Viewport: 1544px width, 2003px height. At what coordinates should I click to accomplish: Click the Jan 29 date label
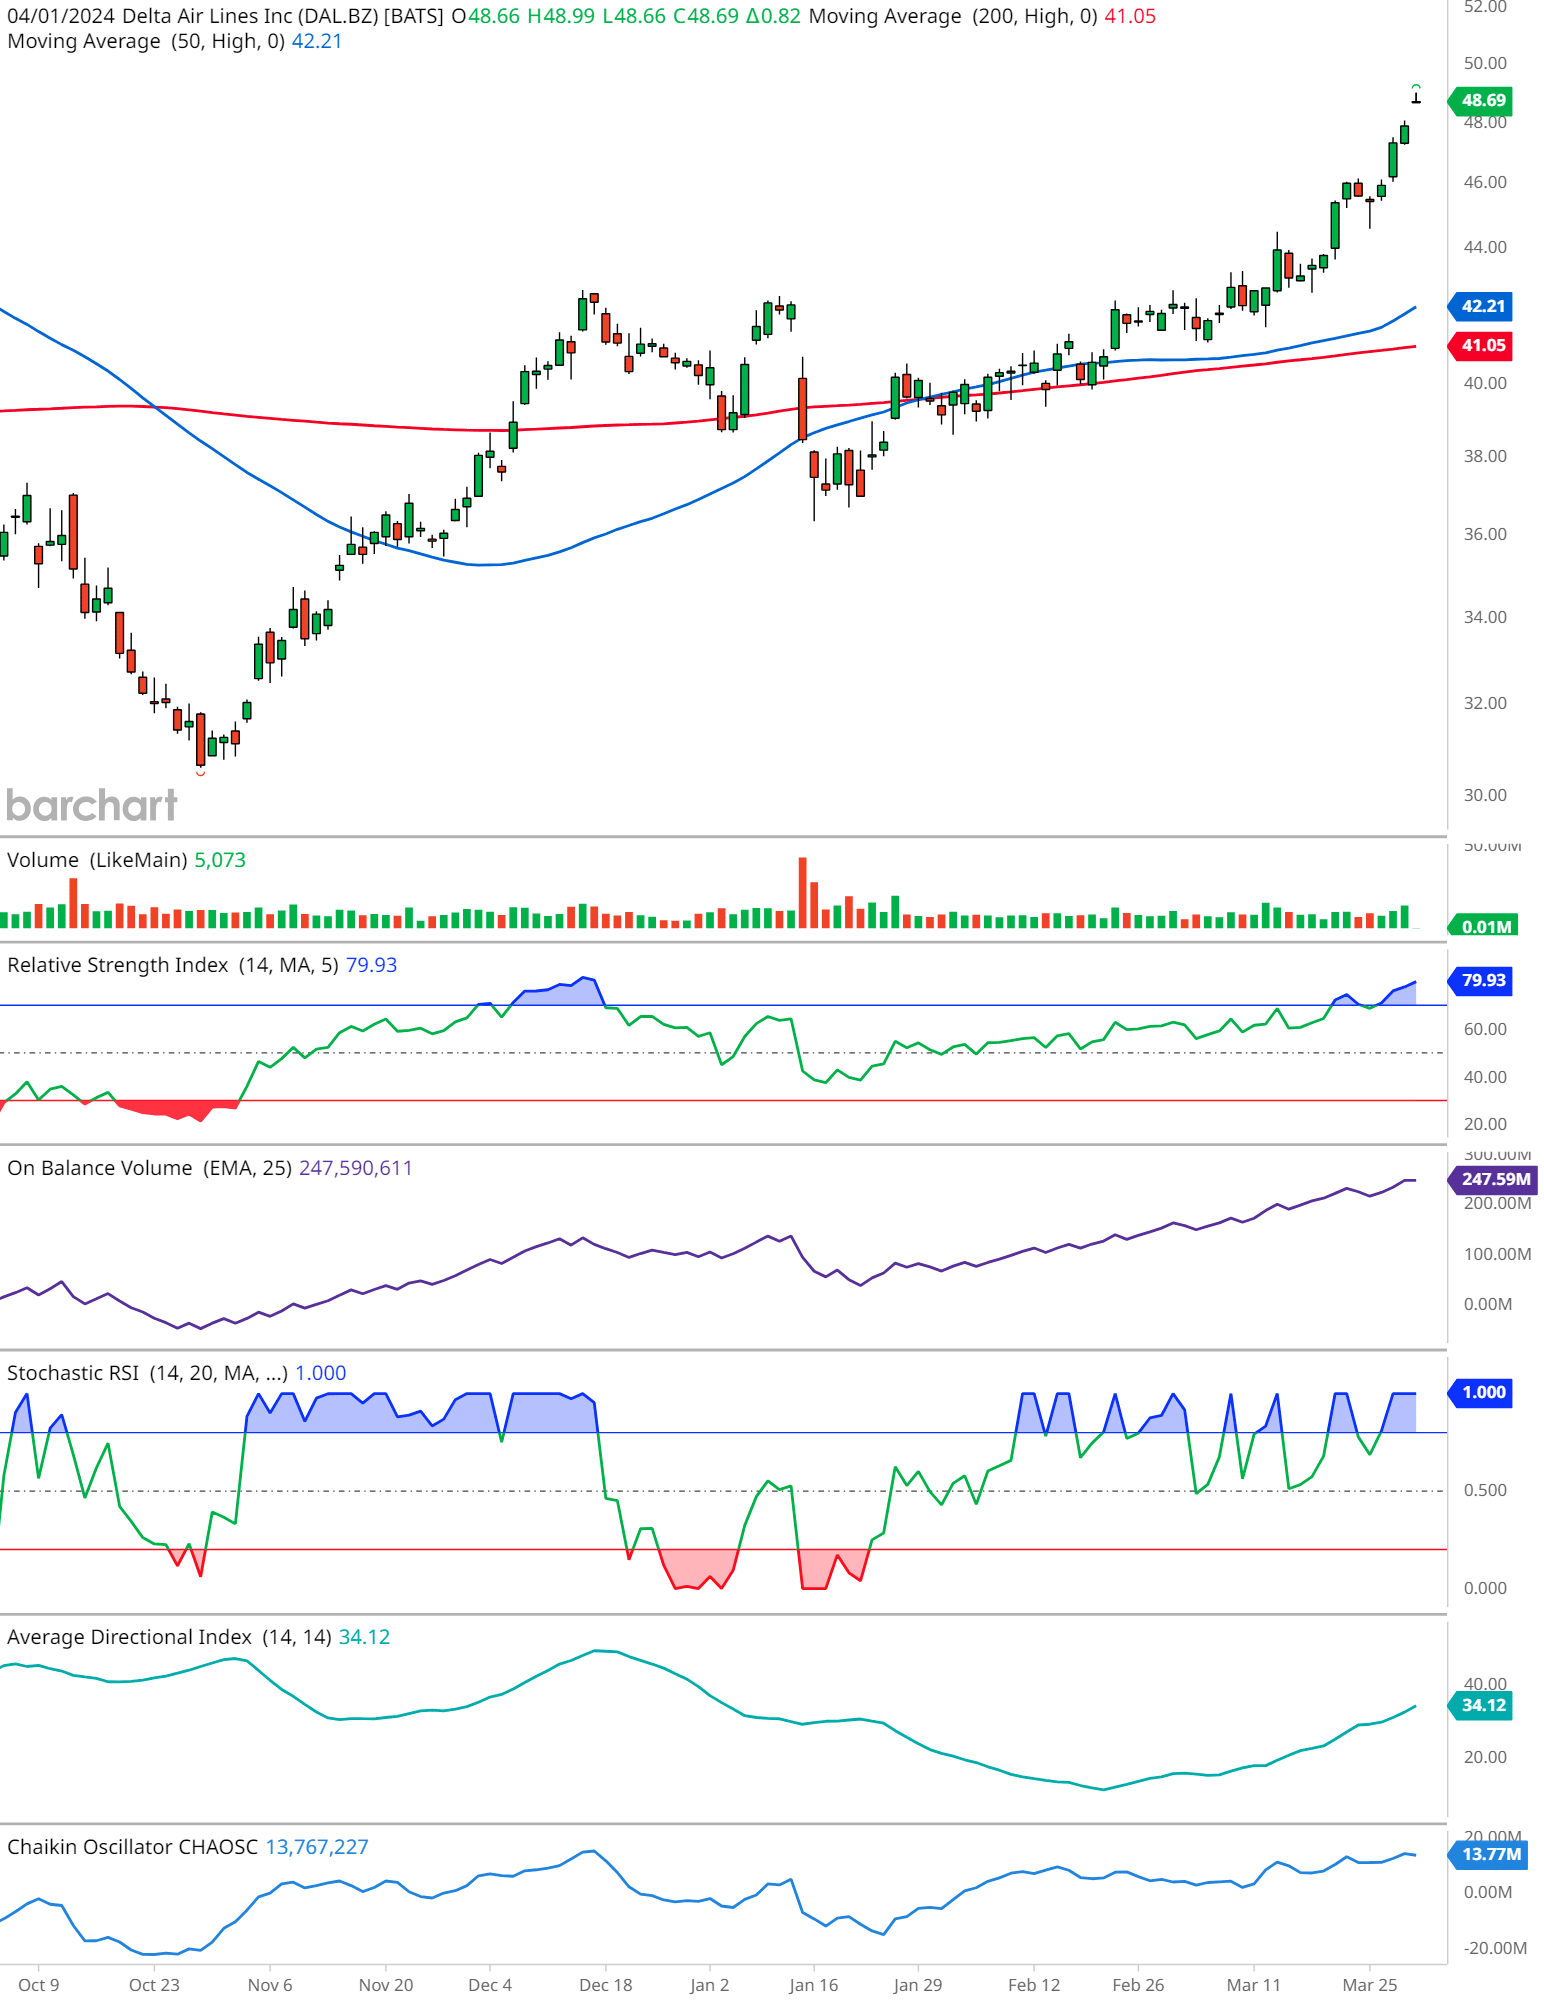[x=918, y=1985]
